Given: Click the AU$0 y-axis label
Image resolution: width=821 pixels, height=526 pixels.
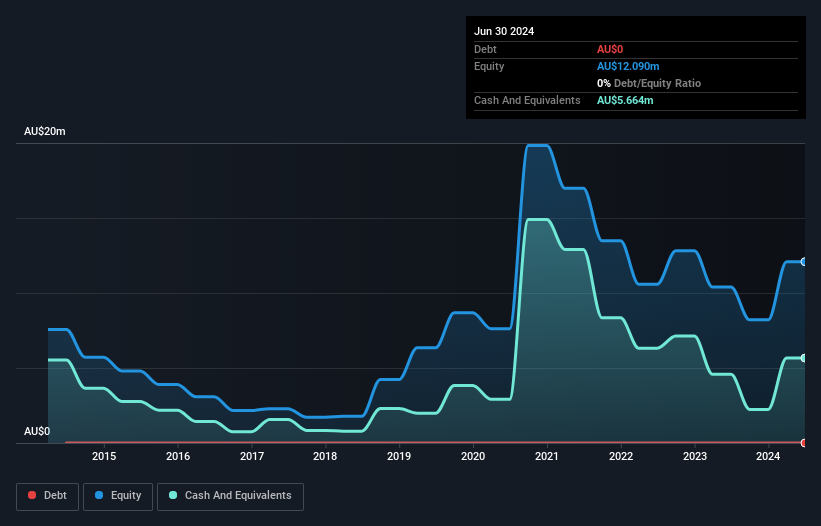Looking at the screenshot, I should pos(37,431).
